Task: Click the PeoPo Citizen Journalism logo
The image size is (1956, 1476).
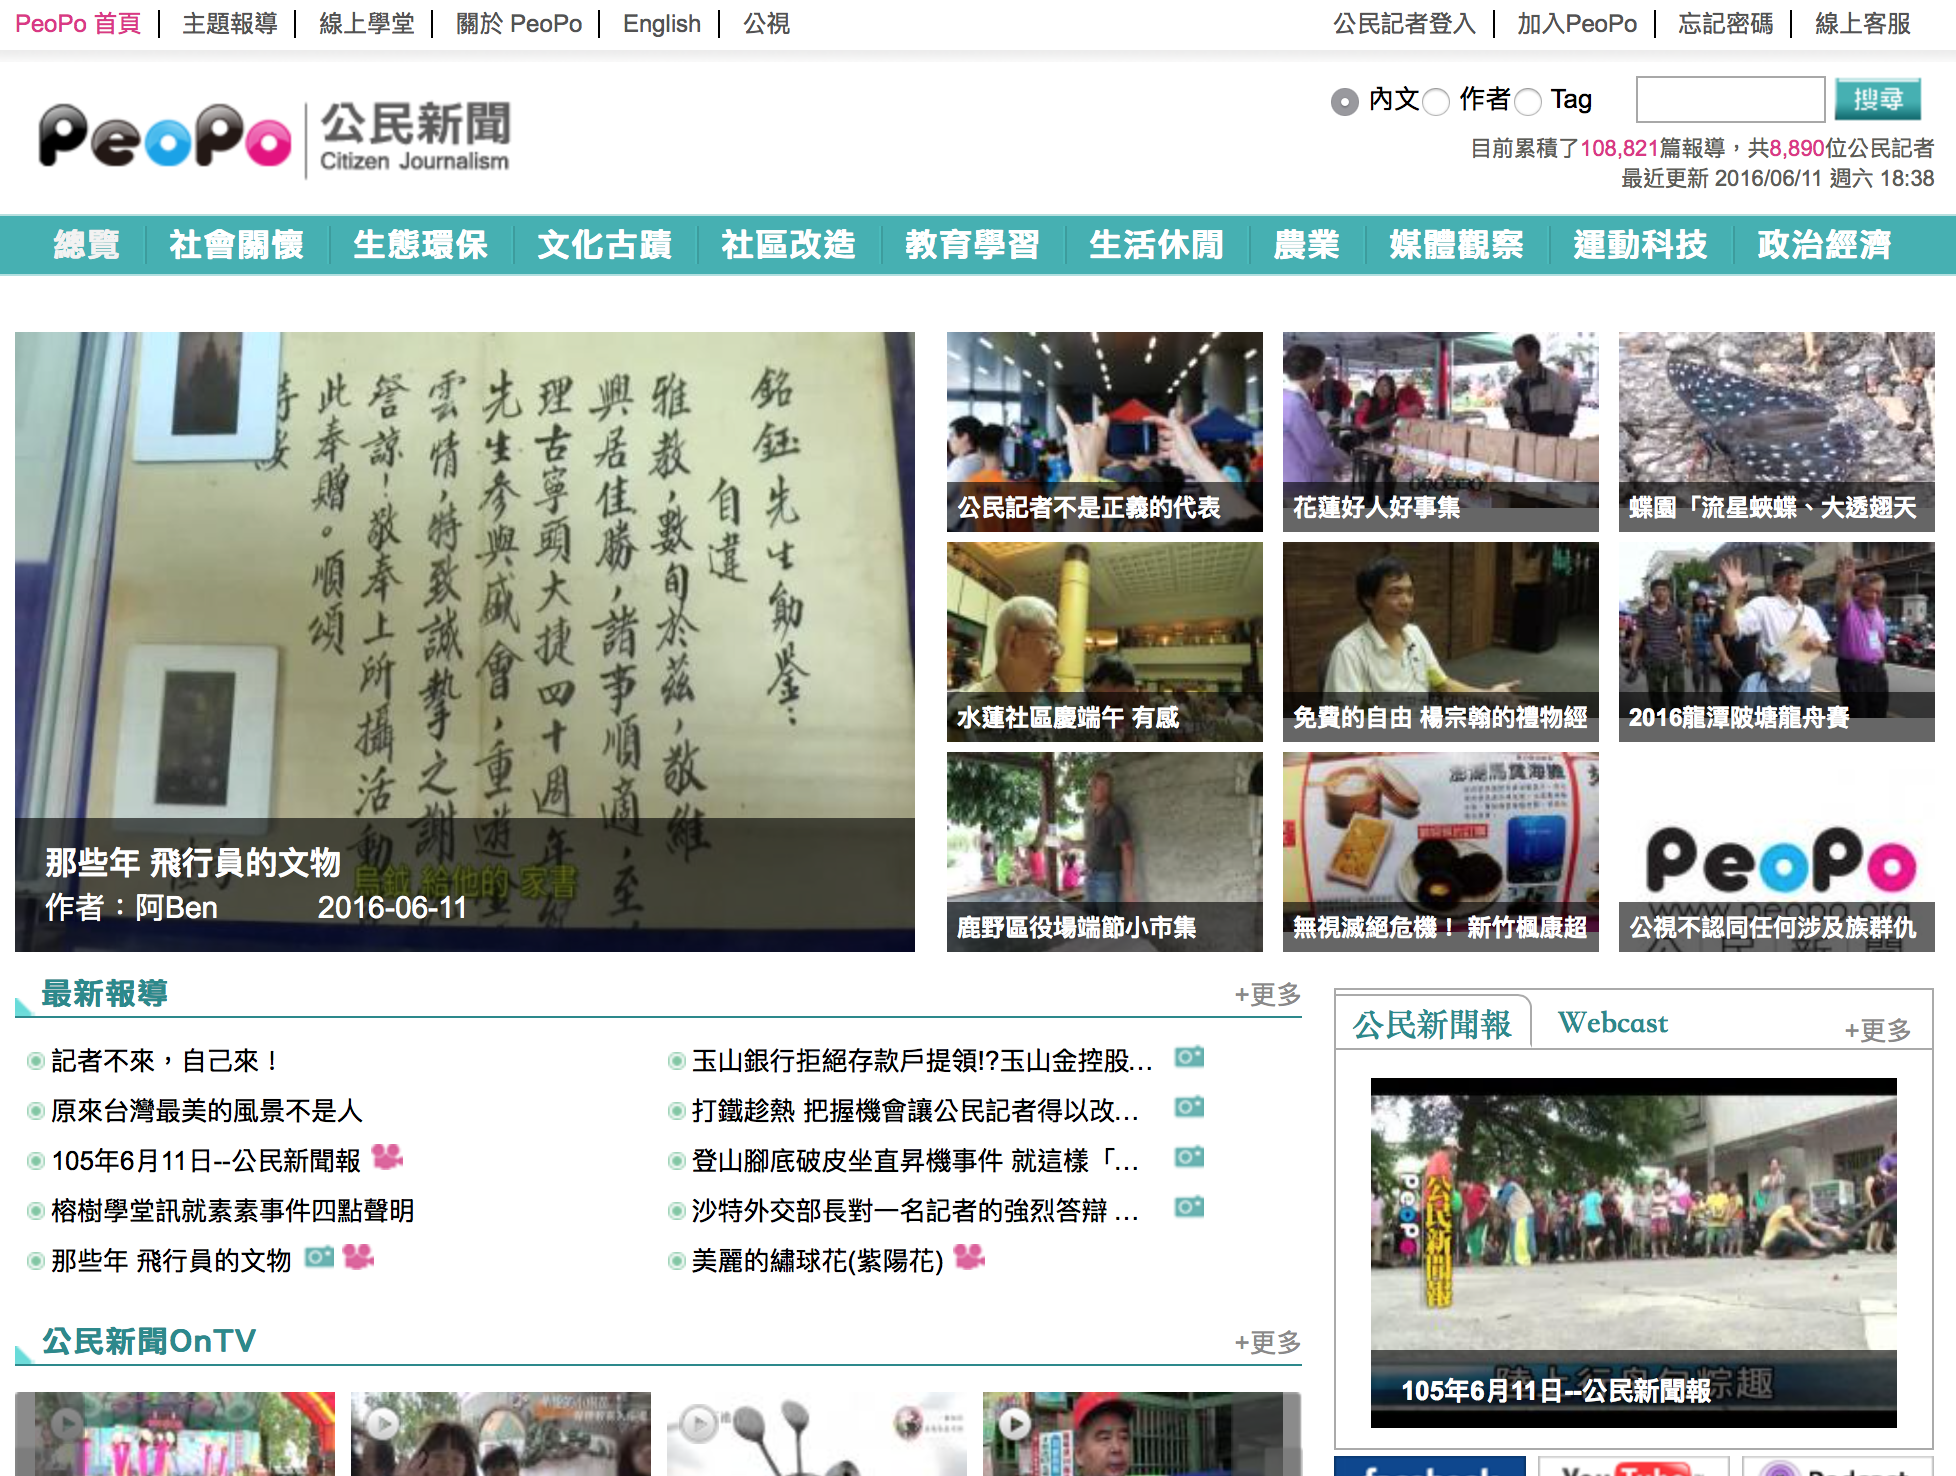Action: tap(274, 138)
